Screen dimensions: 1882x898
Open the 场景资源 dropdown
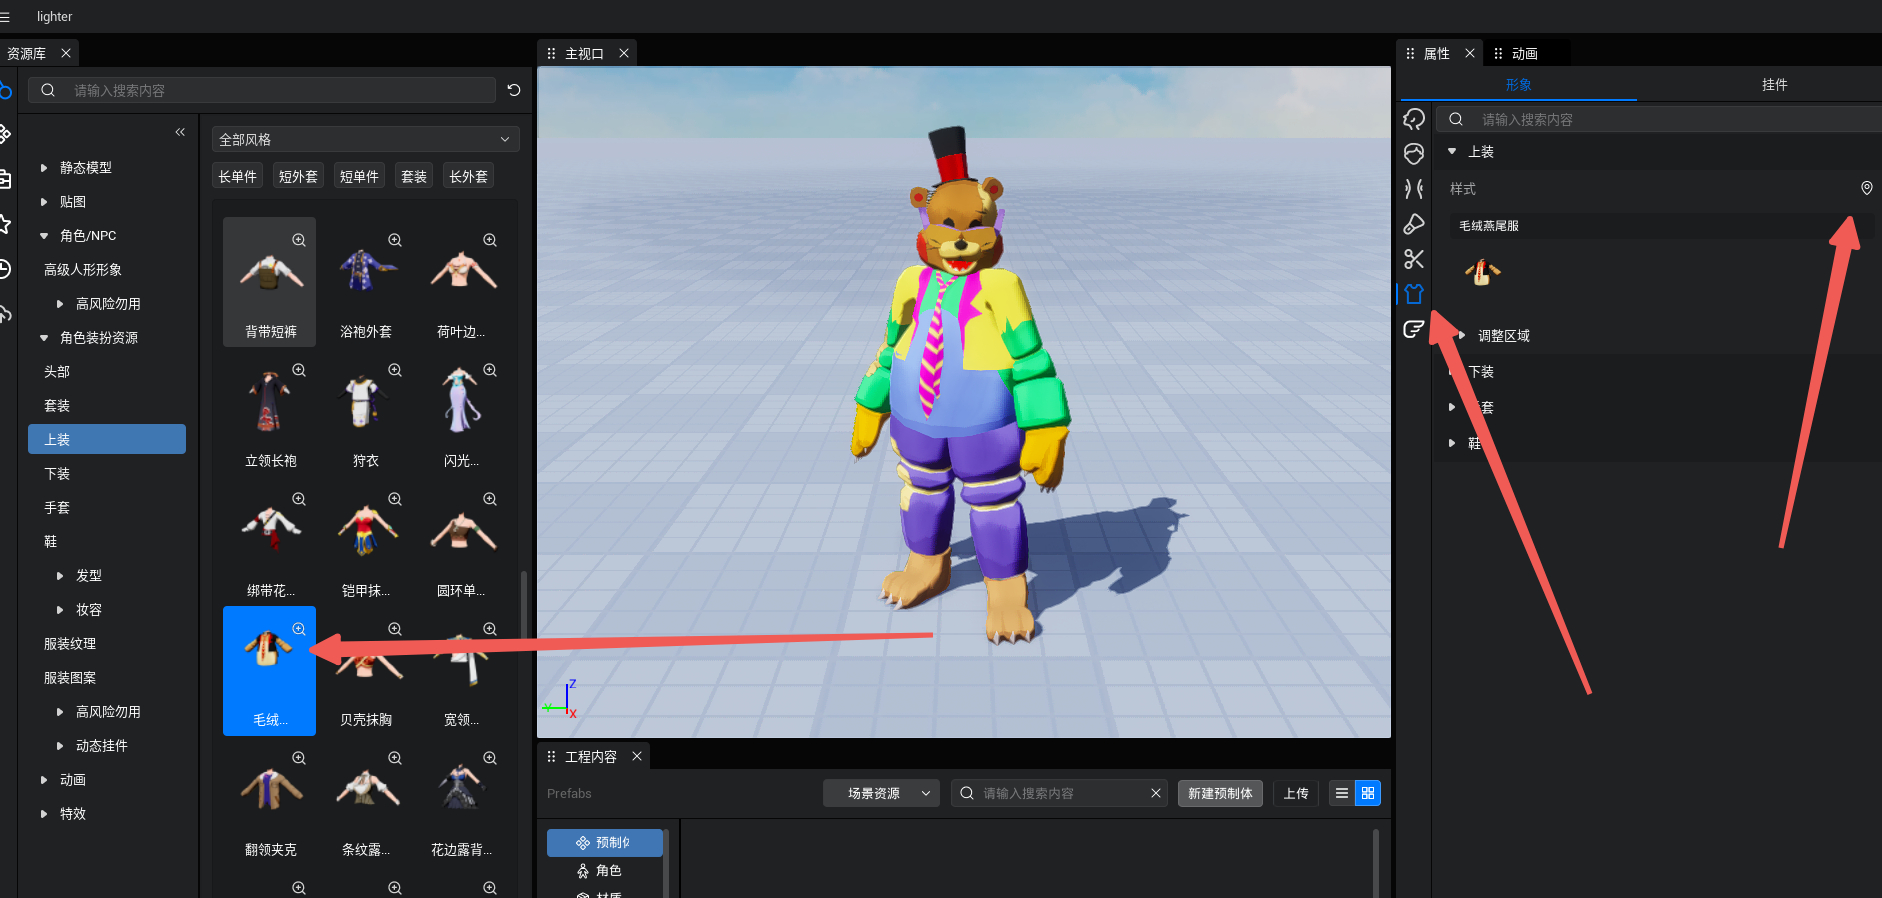[x=881, y=793]
